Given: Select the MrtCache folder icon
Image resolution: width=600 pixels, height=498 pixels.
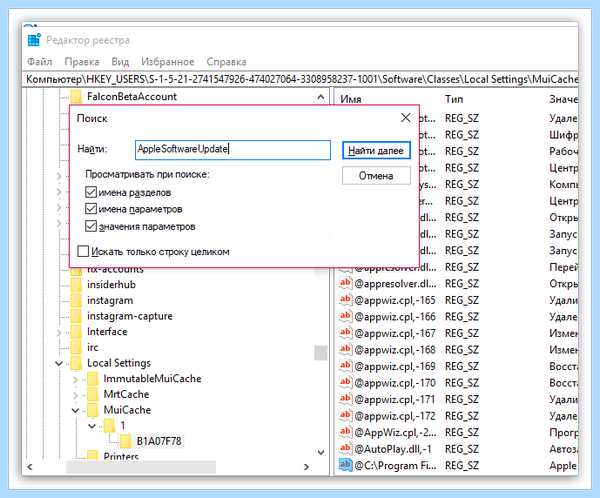Looking at the screenshot, I should click(x=93, y=395).
